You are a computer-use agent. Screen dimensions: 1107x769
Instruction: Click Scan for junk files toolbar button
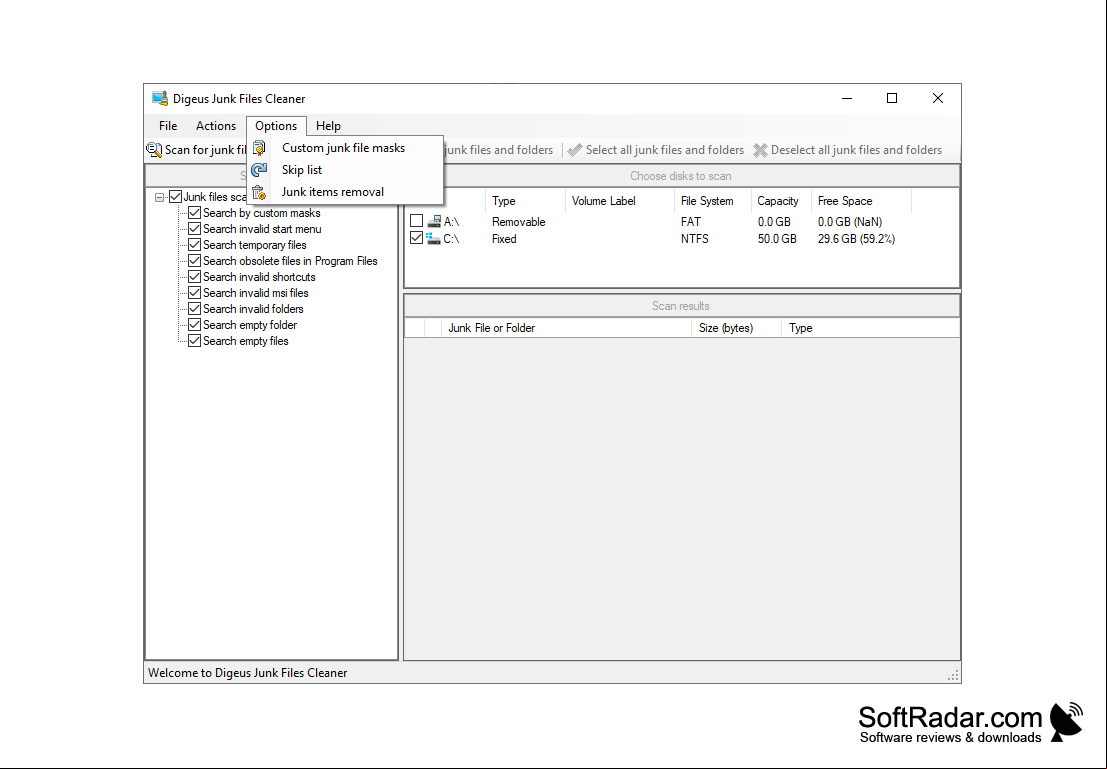click(x=196, y=150)
